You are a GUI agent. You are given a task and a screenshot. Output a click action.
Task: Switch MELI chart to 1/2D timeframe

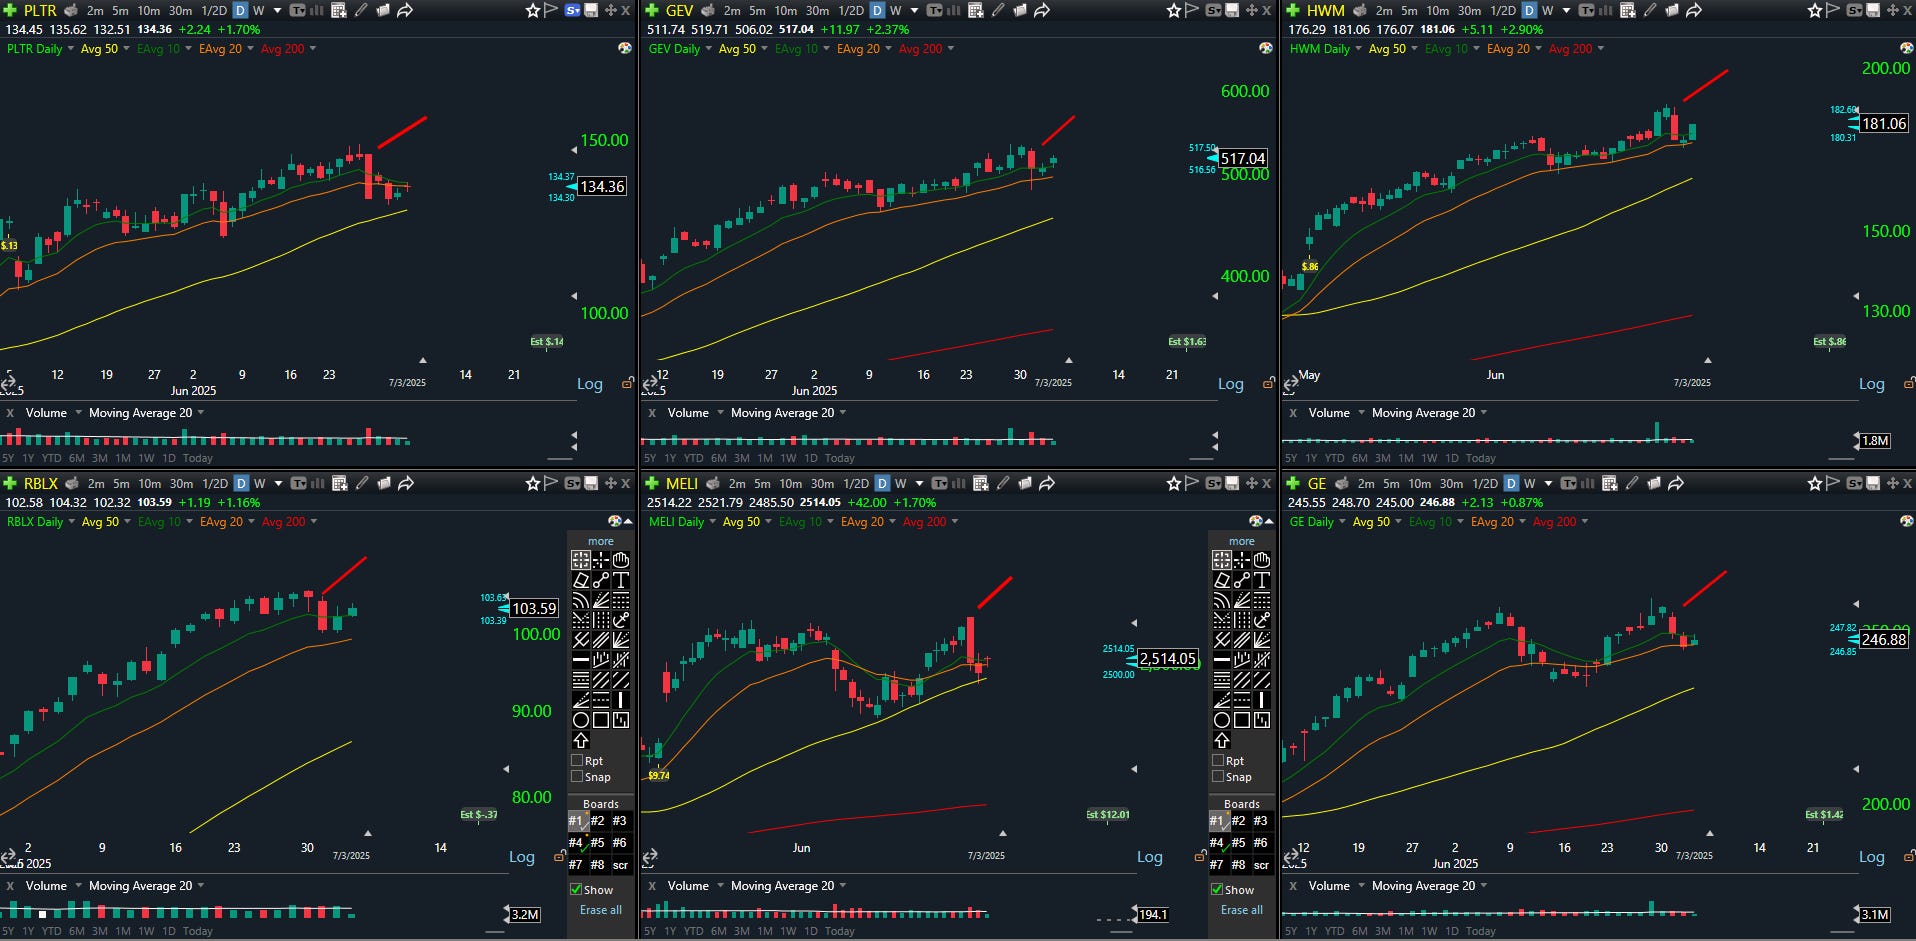(856, 483)
